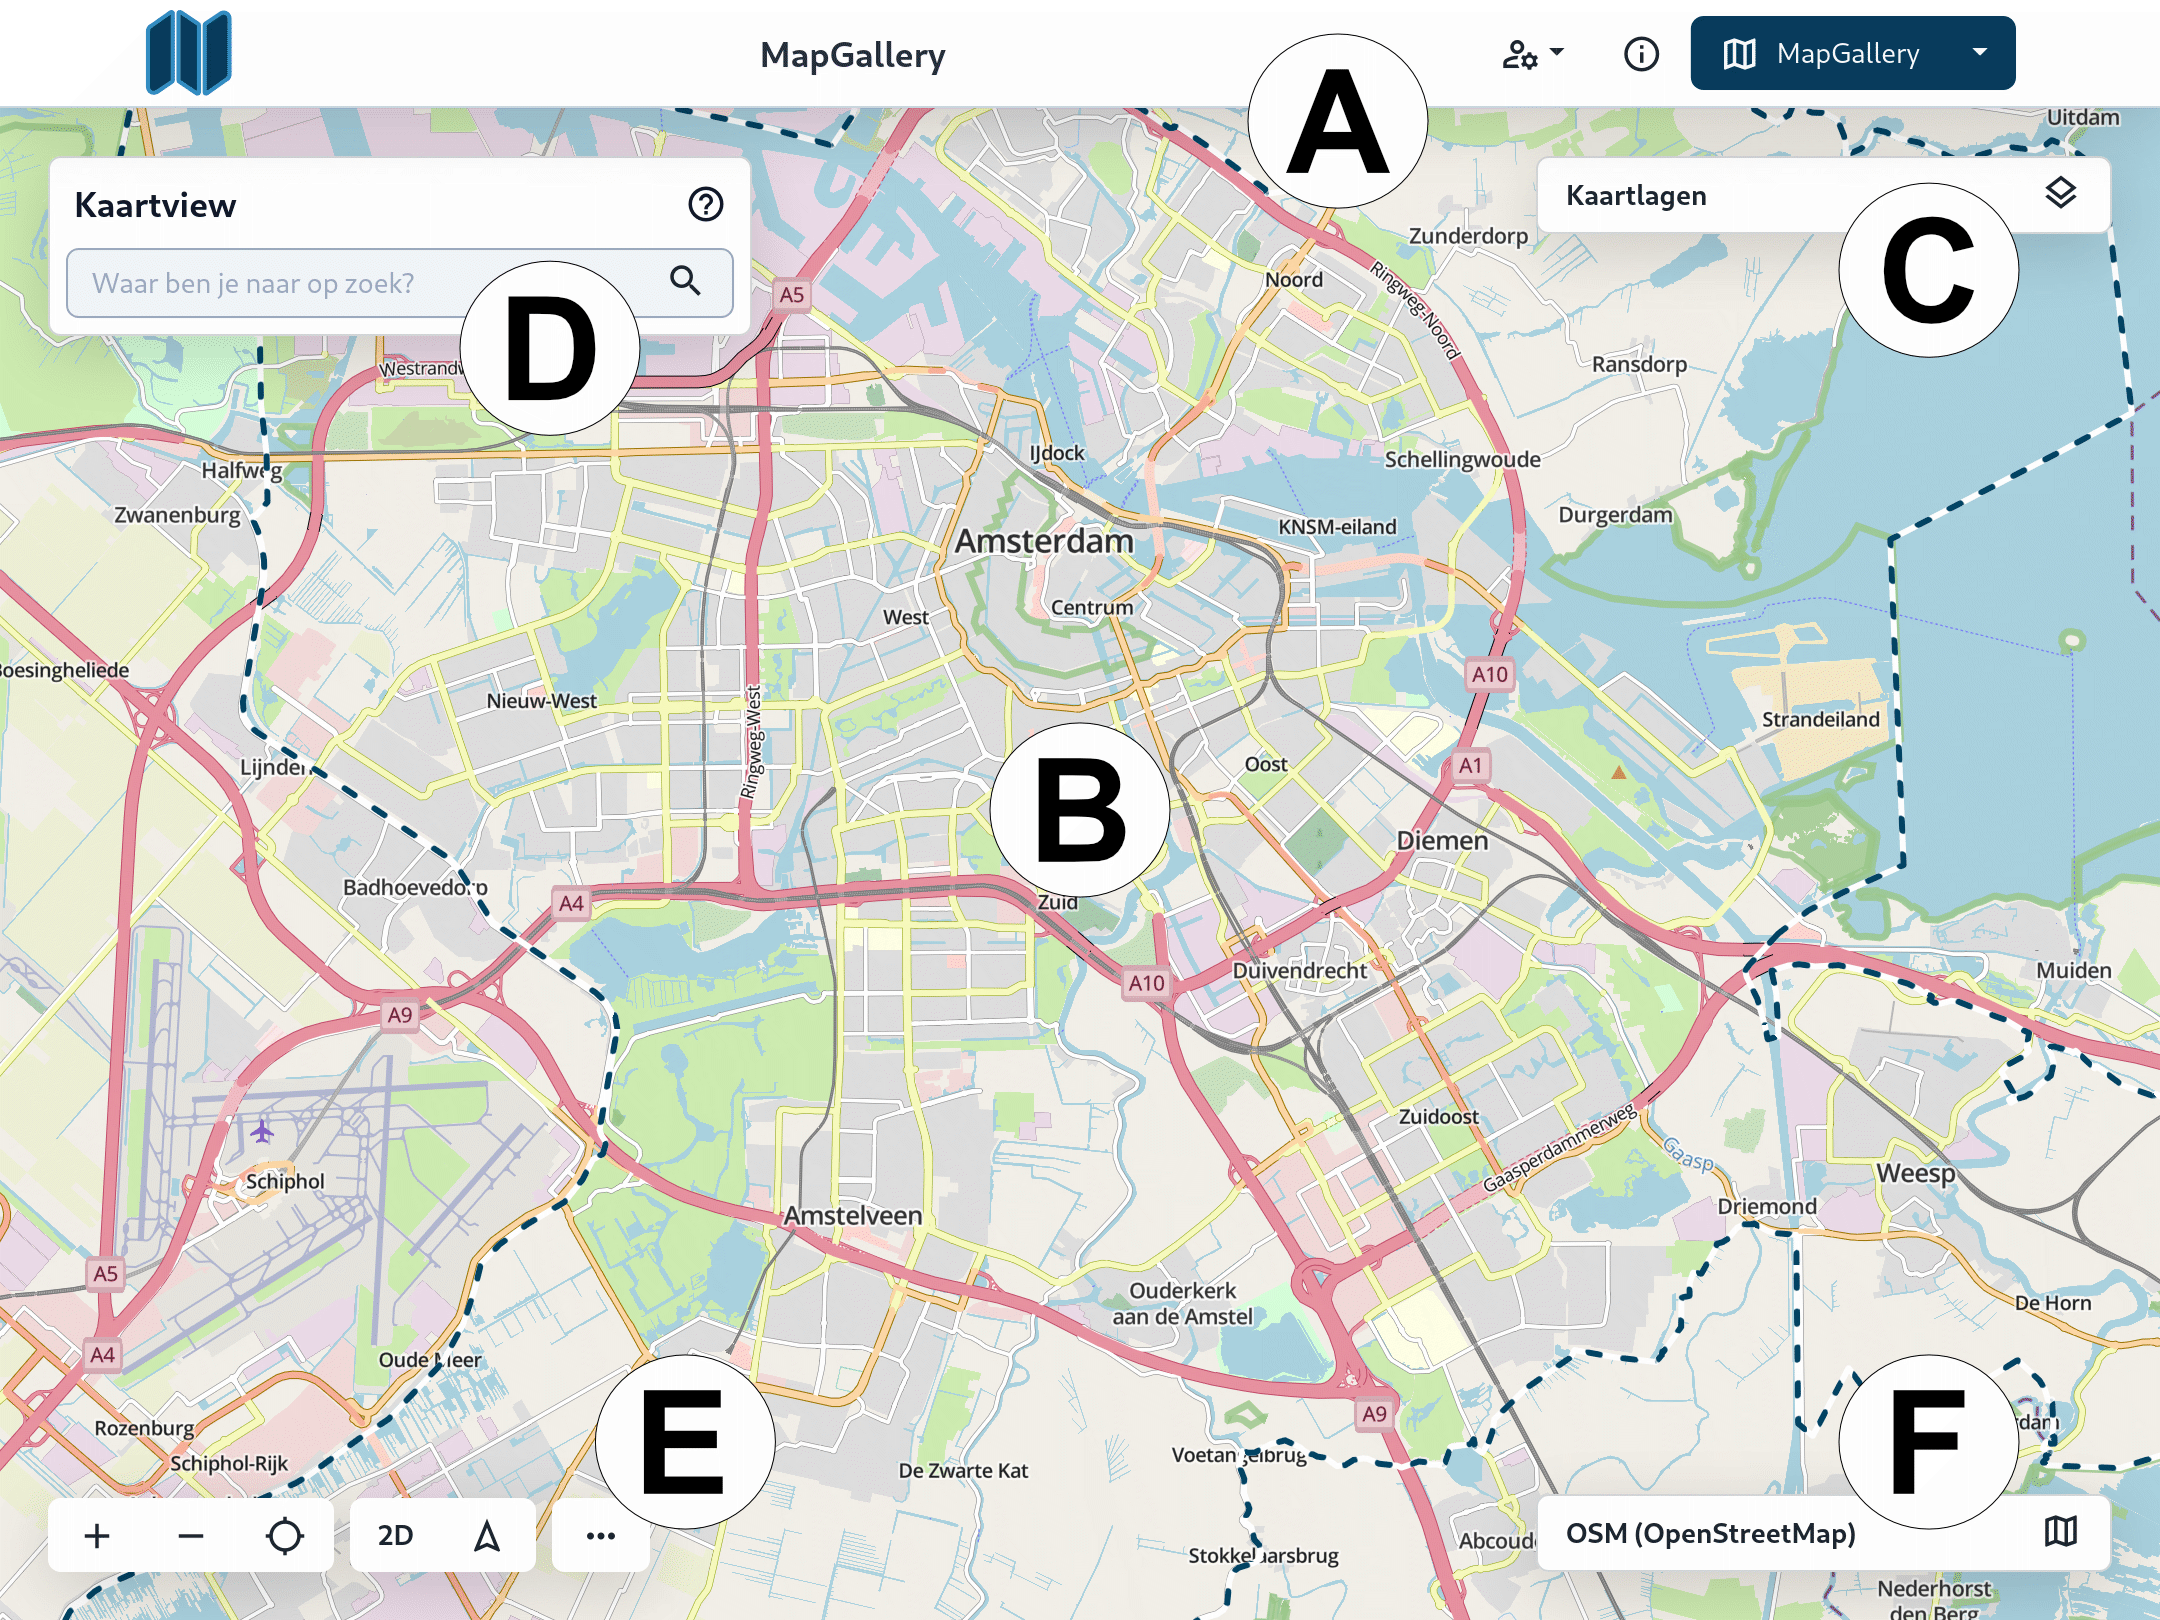The image size is (2160, 1620).
Task: Click the locate-me crosshair icon
Action: coord(285,1535)
